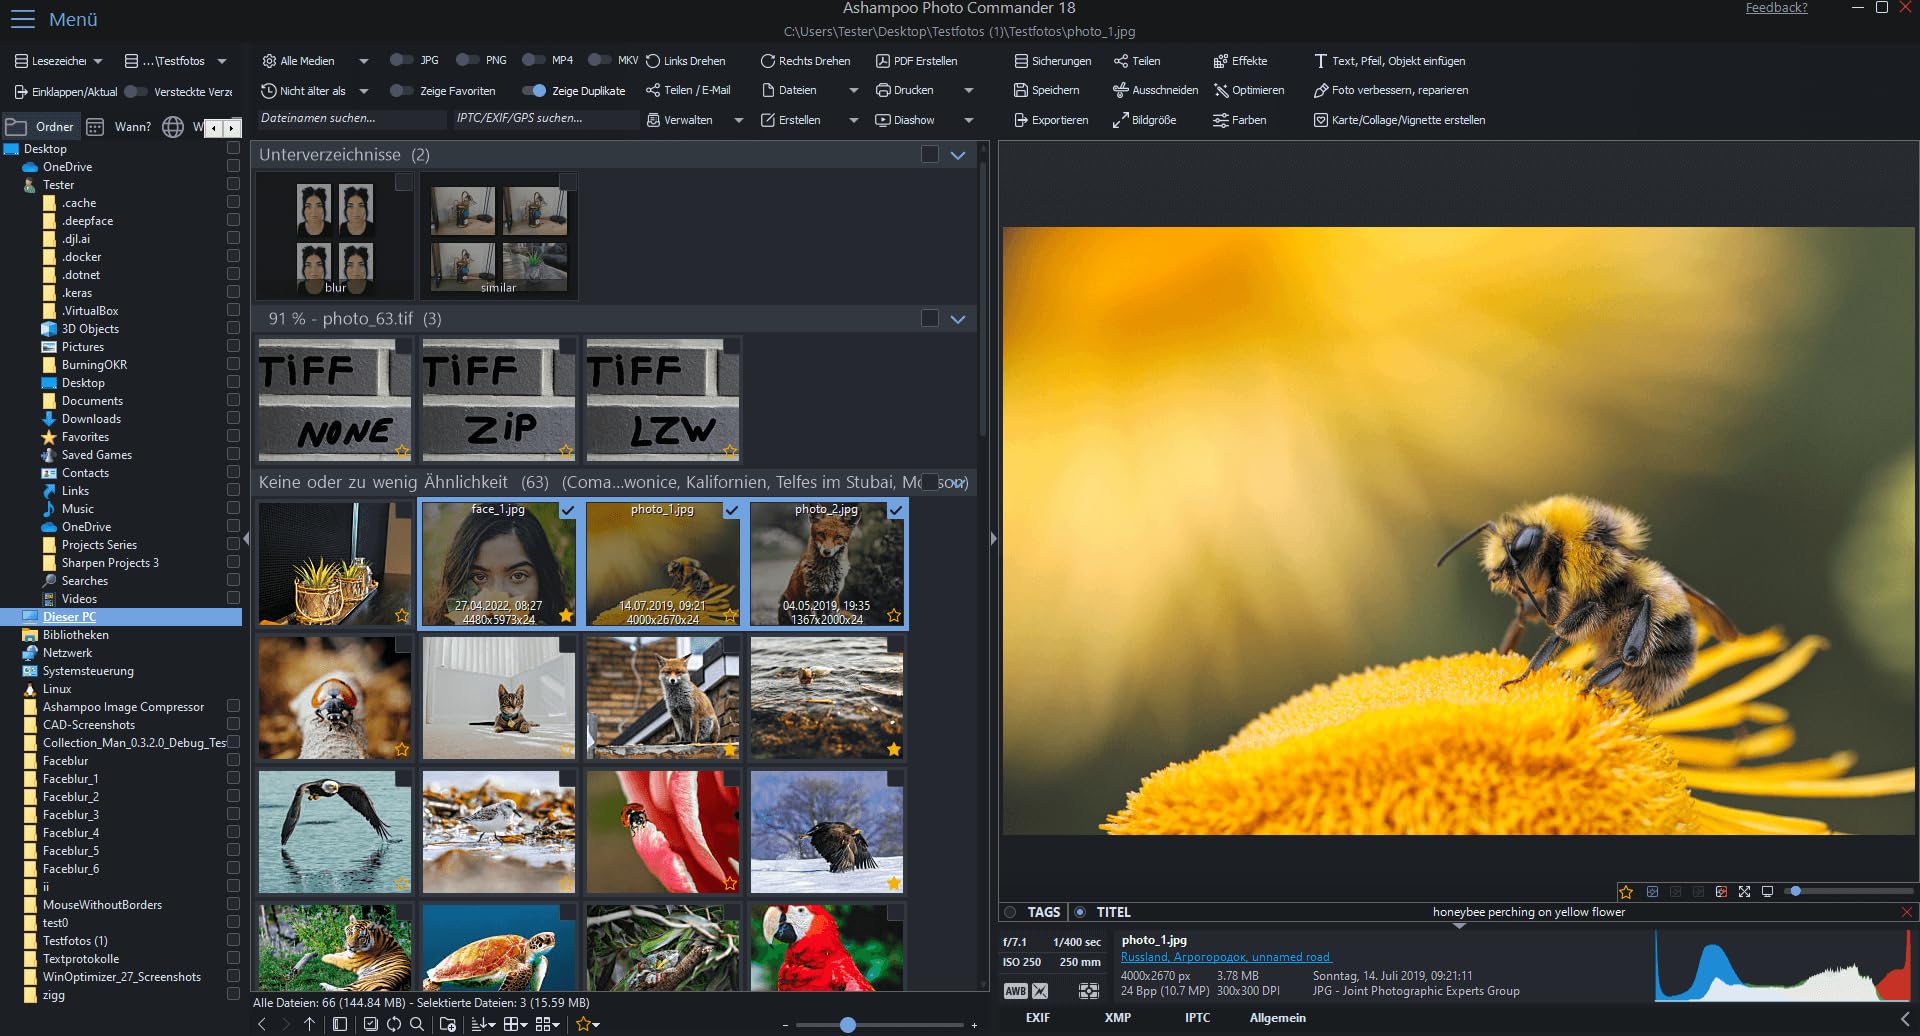Open the Farben color adjustments
1920x1036 pixels.
(1240, 120)
